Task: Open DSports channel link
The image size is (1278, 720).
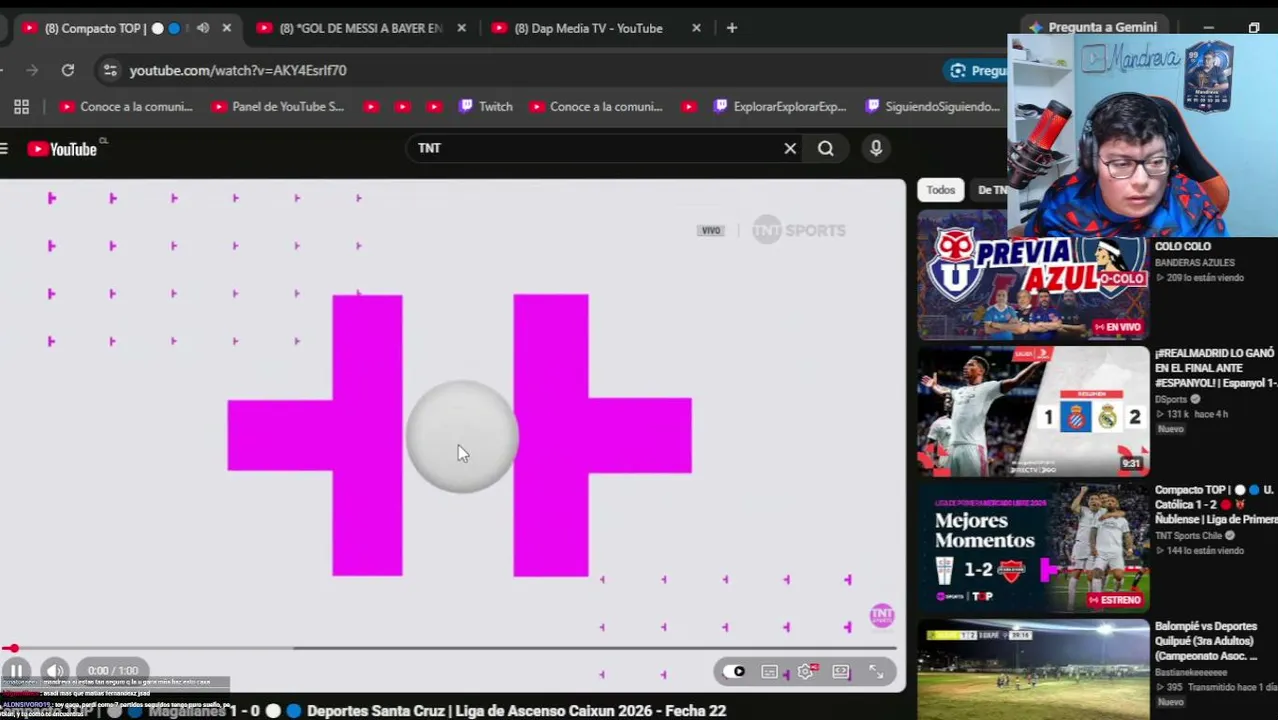Action: [1171, 399]
